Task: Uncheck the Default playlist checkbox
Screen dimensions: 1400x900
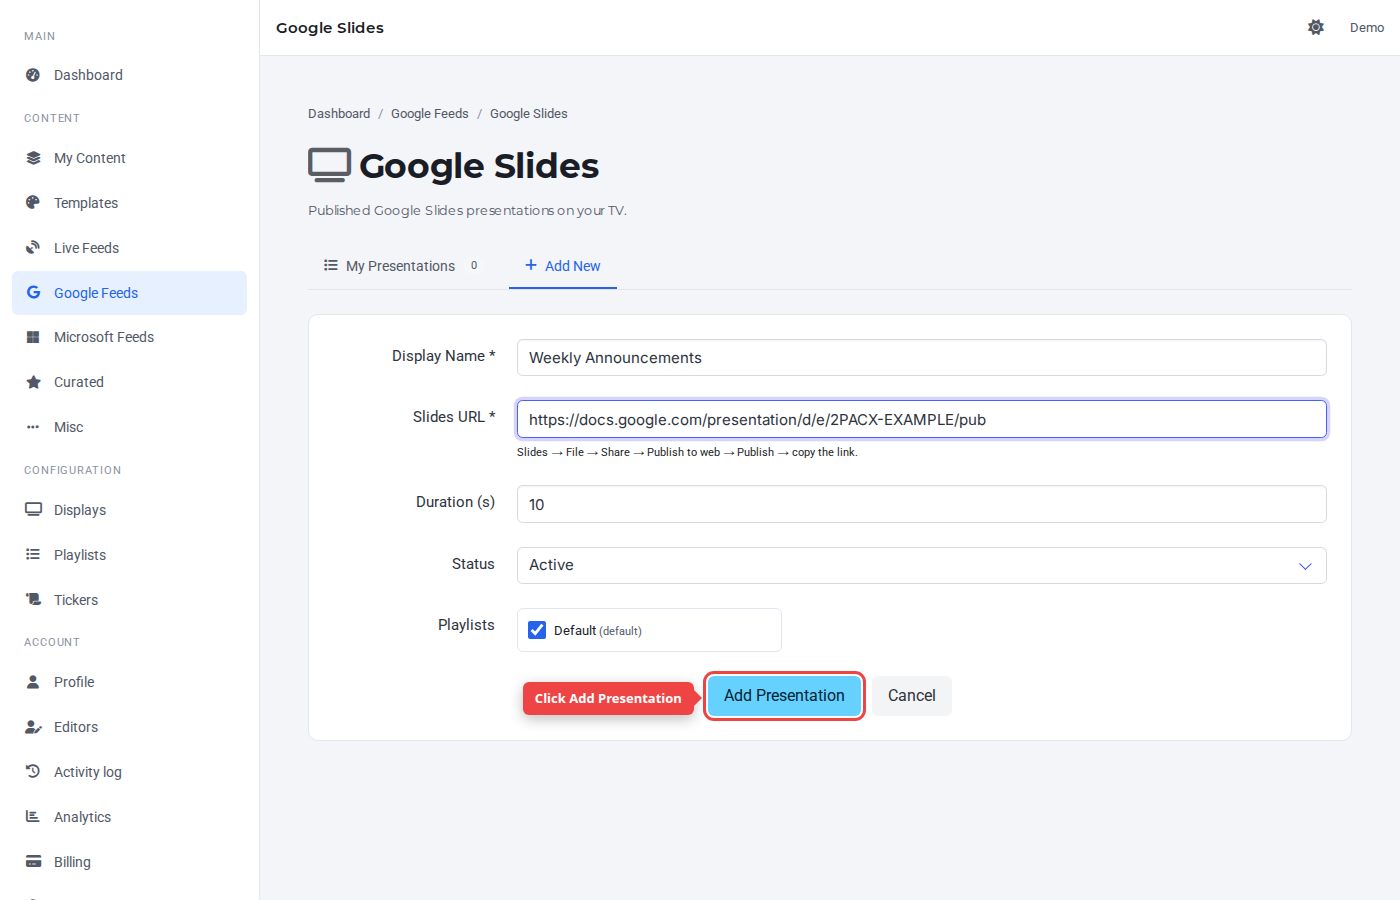Action: [537, 630]
